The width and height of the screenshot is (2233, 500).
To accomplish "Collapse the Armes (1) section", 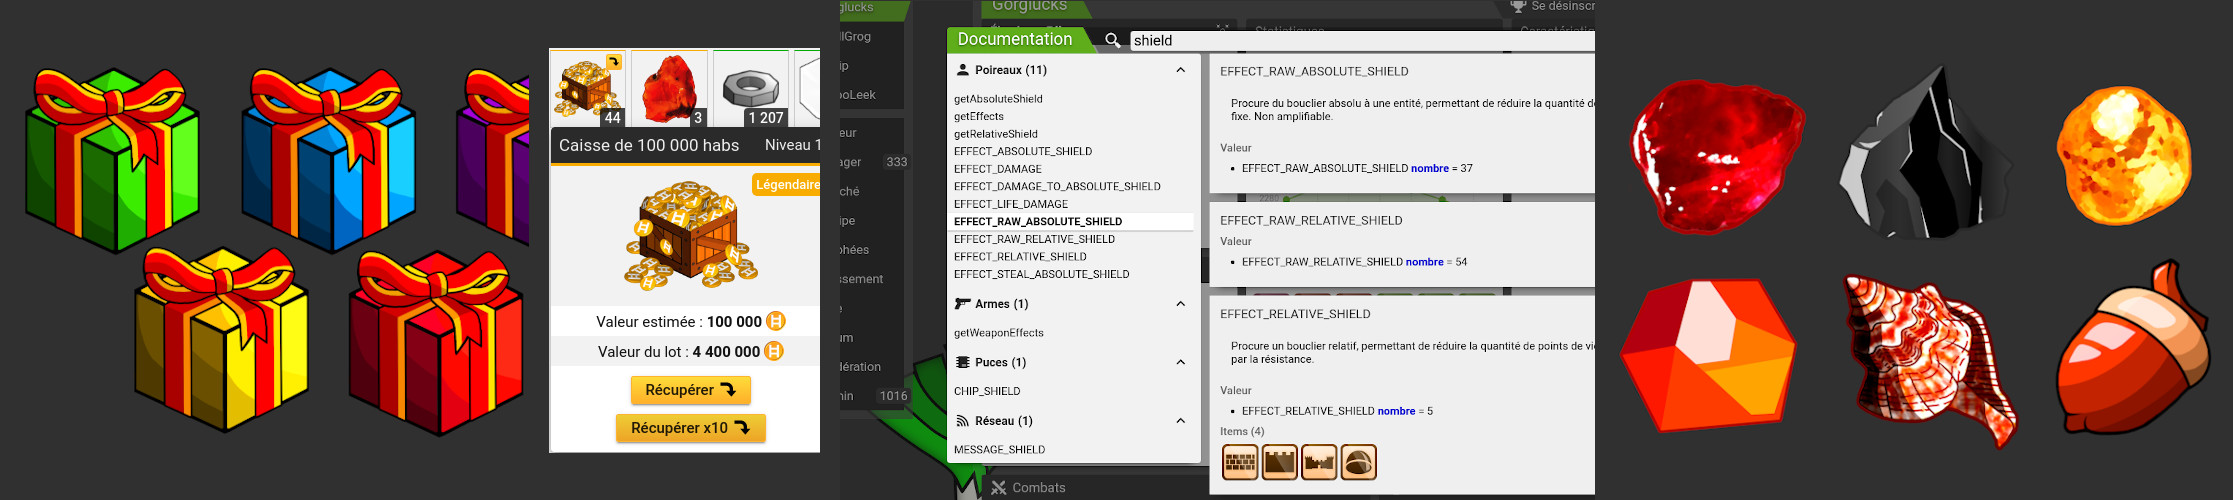I will click(1180, 304).
